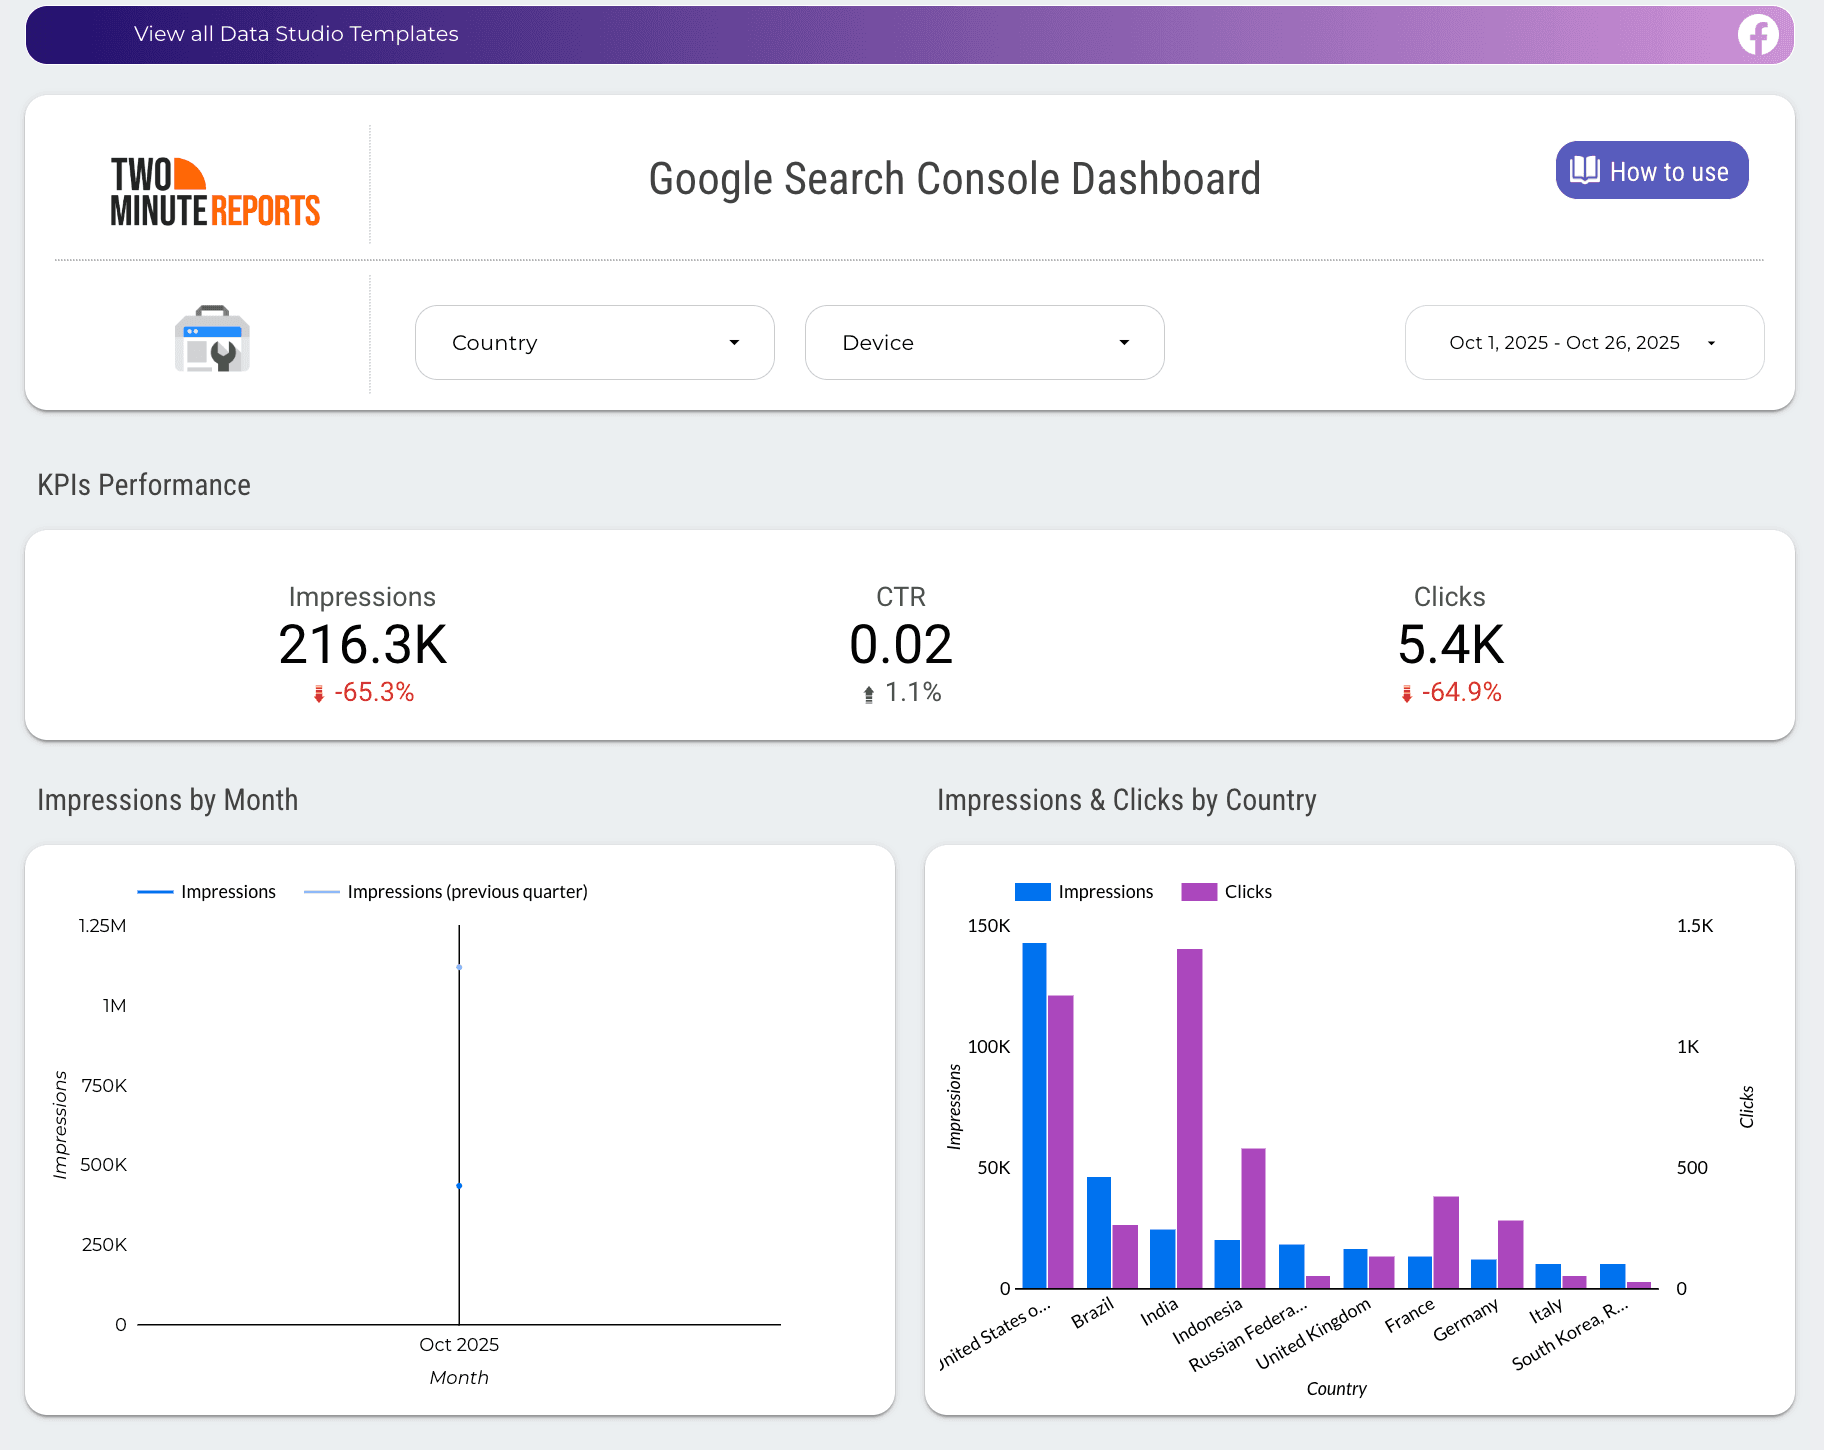Toggle the Impressions (previous quarter) legend

(446, 891)
